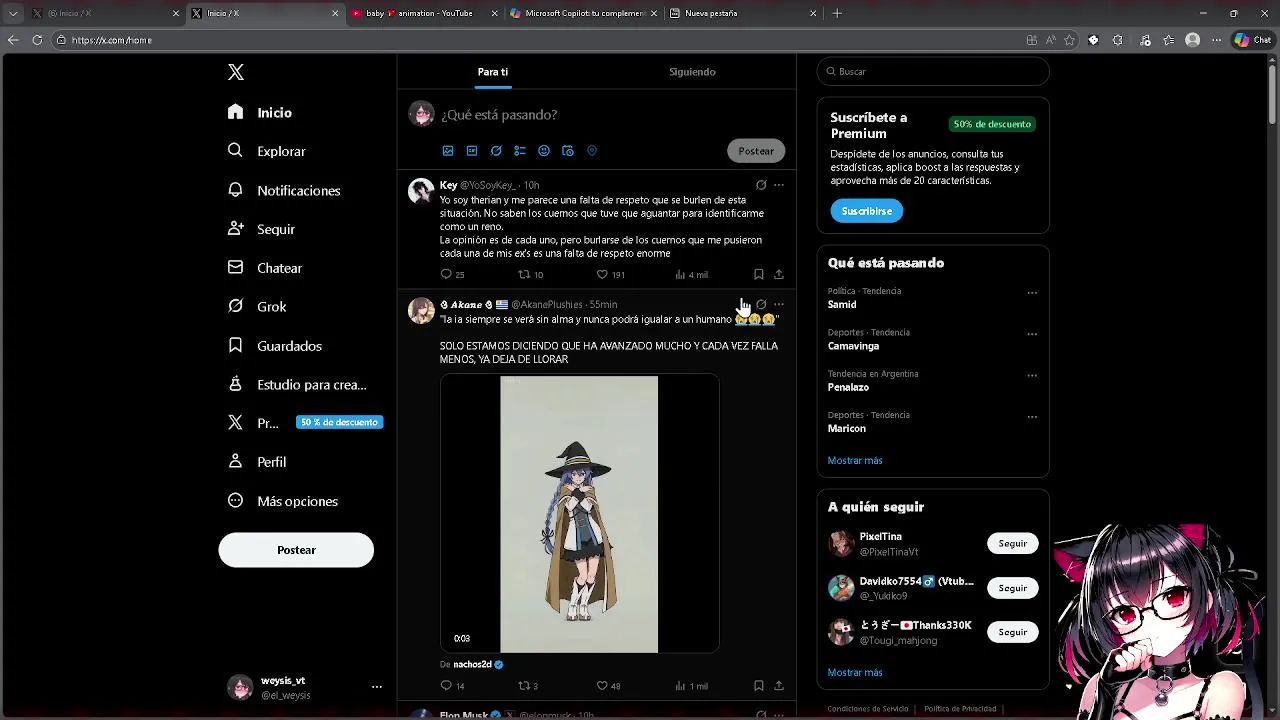Switch to YouTube baby animation tab

[x=424, y=13]
